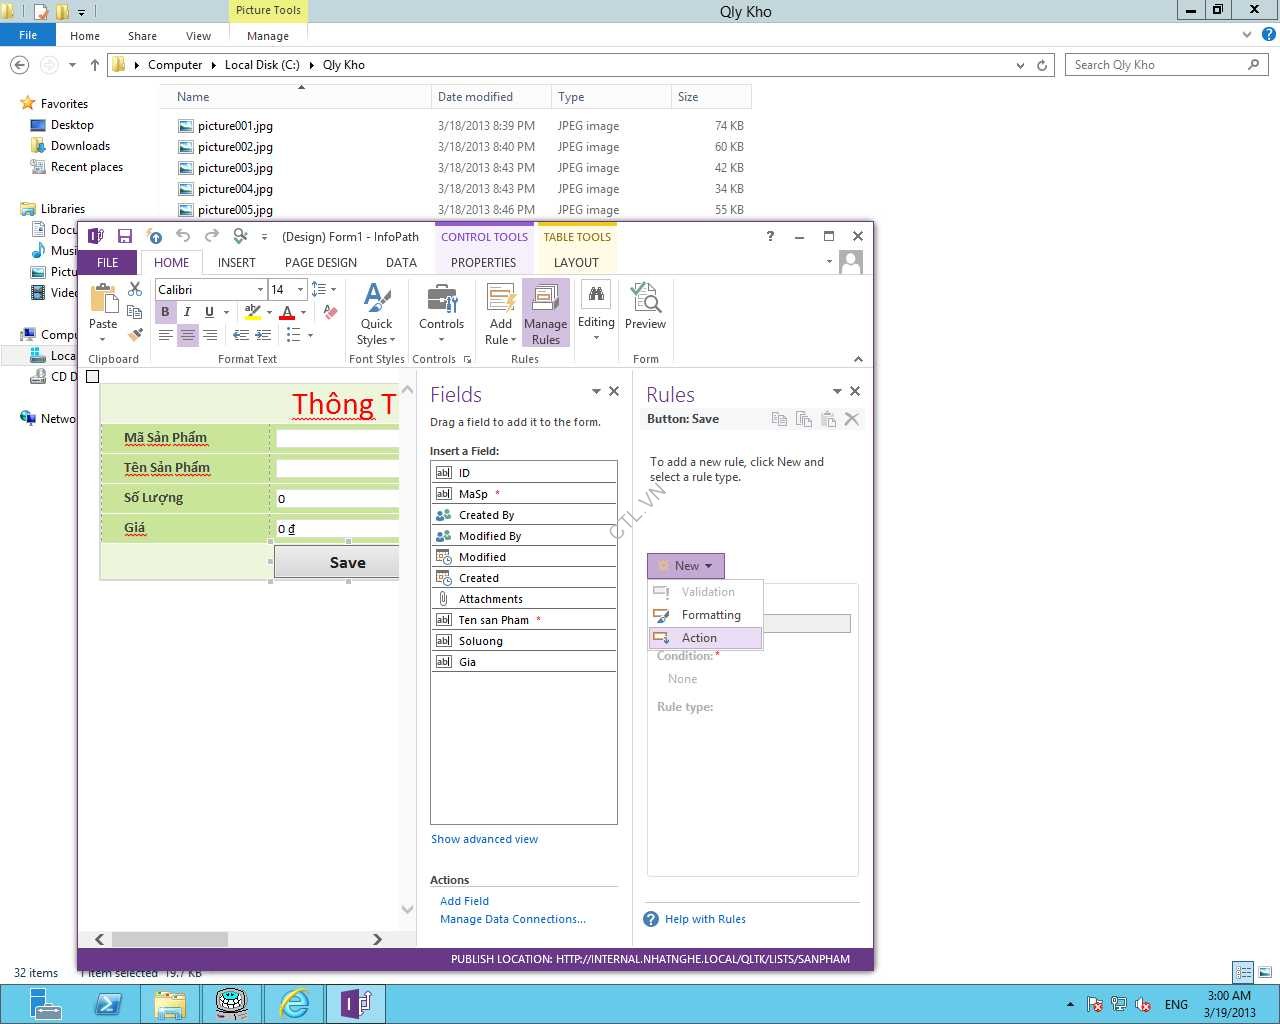Switch to the PAGE DESIGN ribbon tab
The height and width of the screenshot is (1024, 1280).
tap(320, 263)
